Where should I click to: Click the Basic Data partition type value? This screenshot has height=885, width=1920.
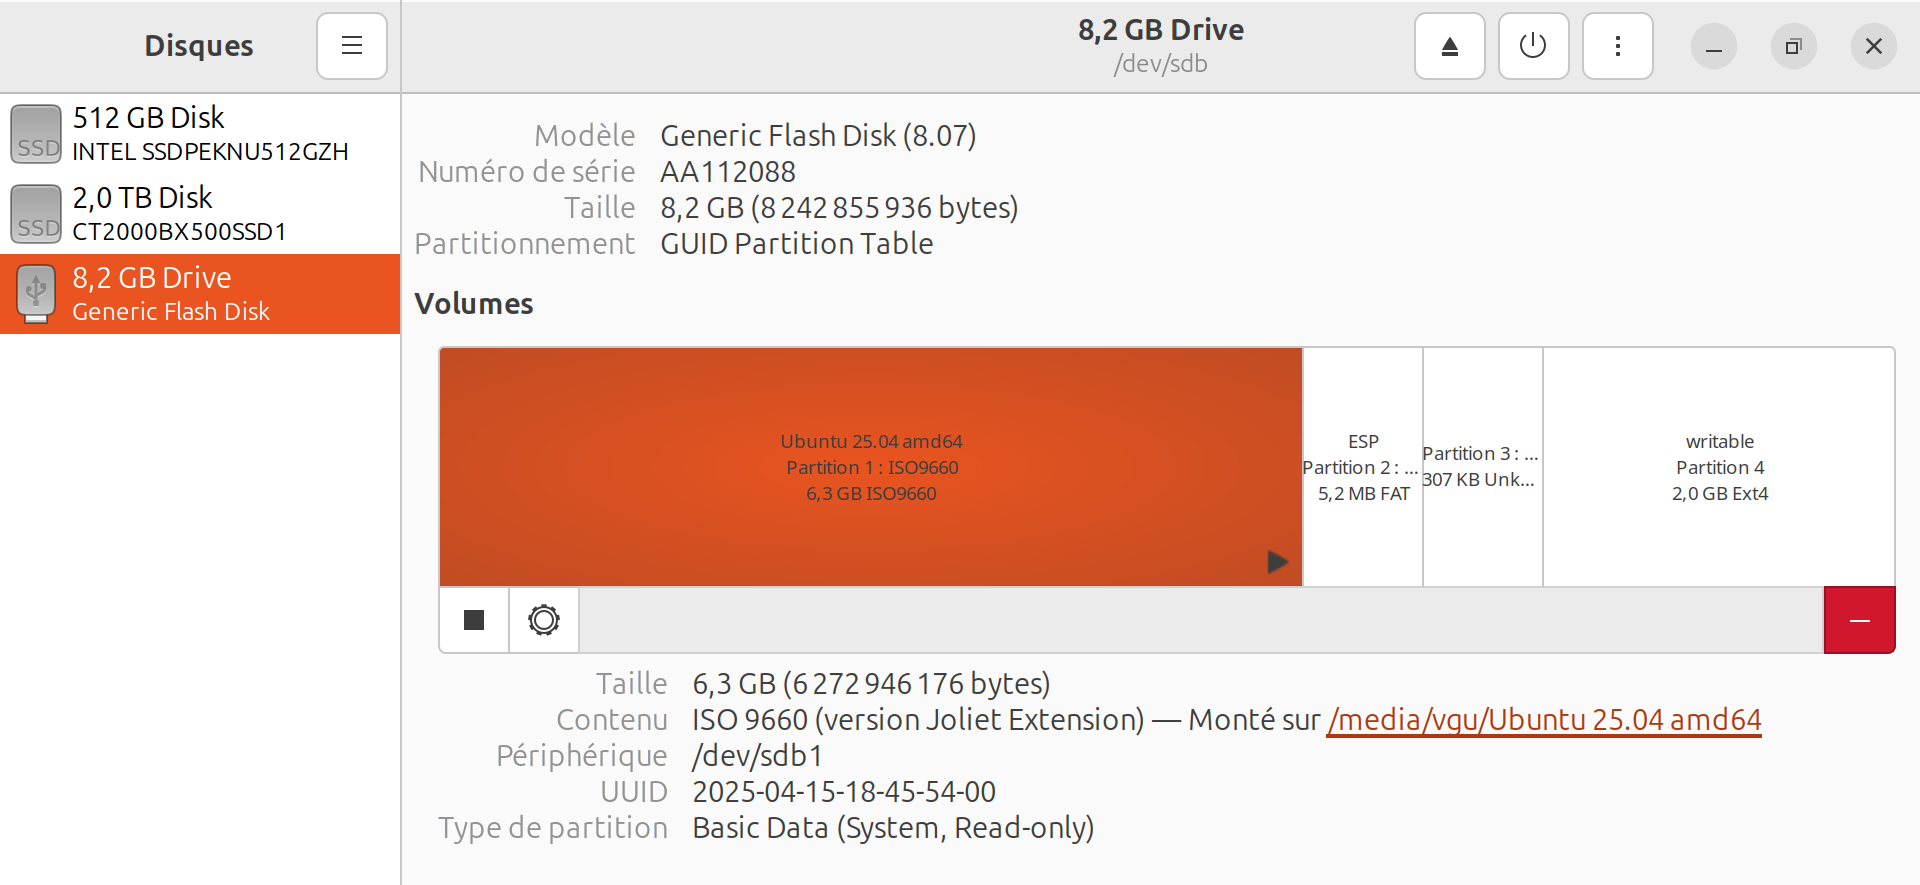click(893, 828)
